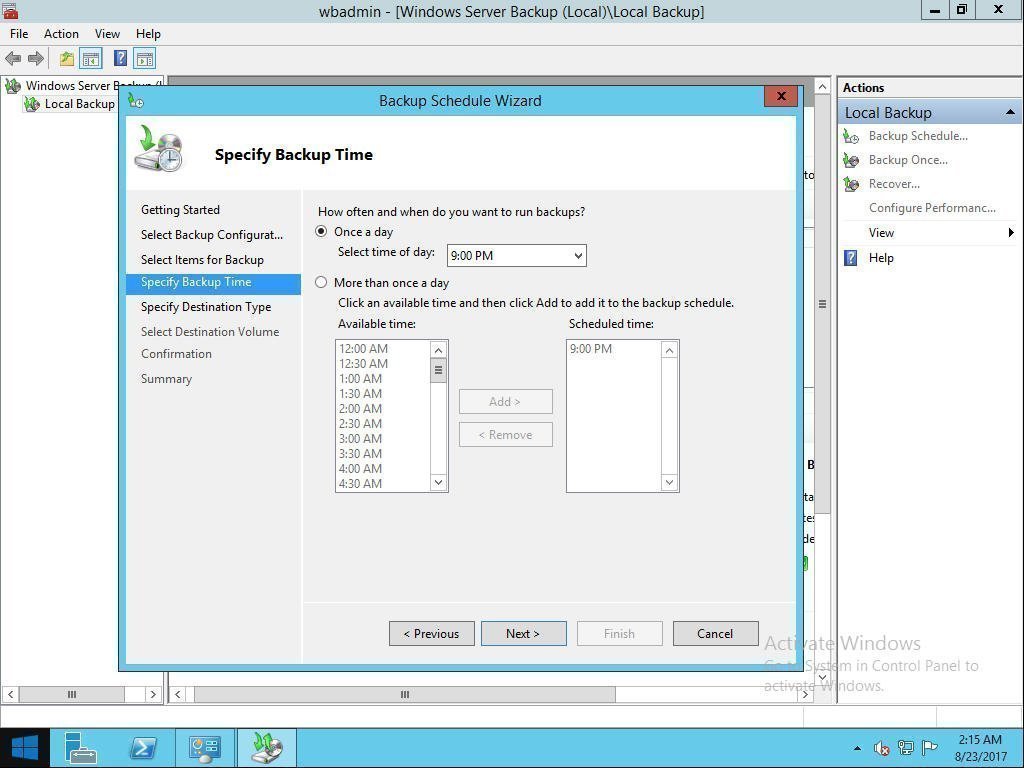Select the 'More than once a day' option
Viewport: 1024px width, 768px height.
click(321, 283)
